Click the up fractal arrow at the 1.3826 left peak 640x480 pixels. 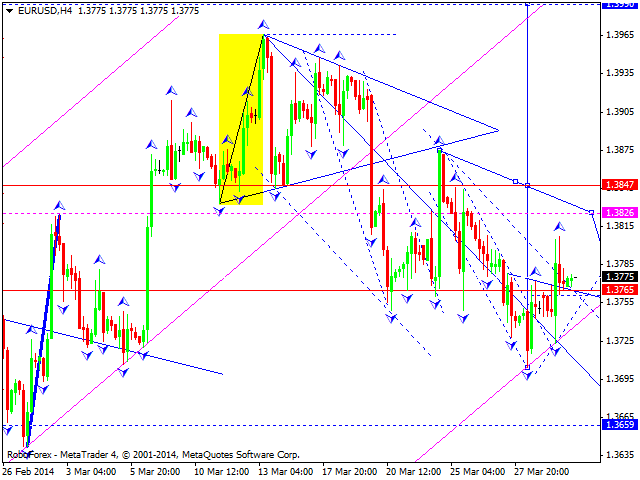coord(60,206)
